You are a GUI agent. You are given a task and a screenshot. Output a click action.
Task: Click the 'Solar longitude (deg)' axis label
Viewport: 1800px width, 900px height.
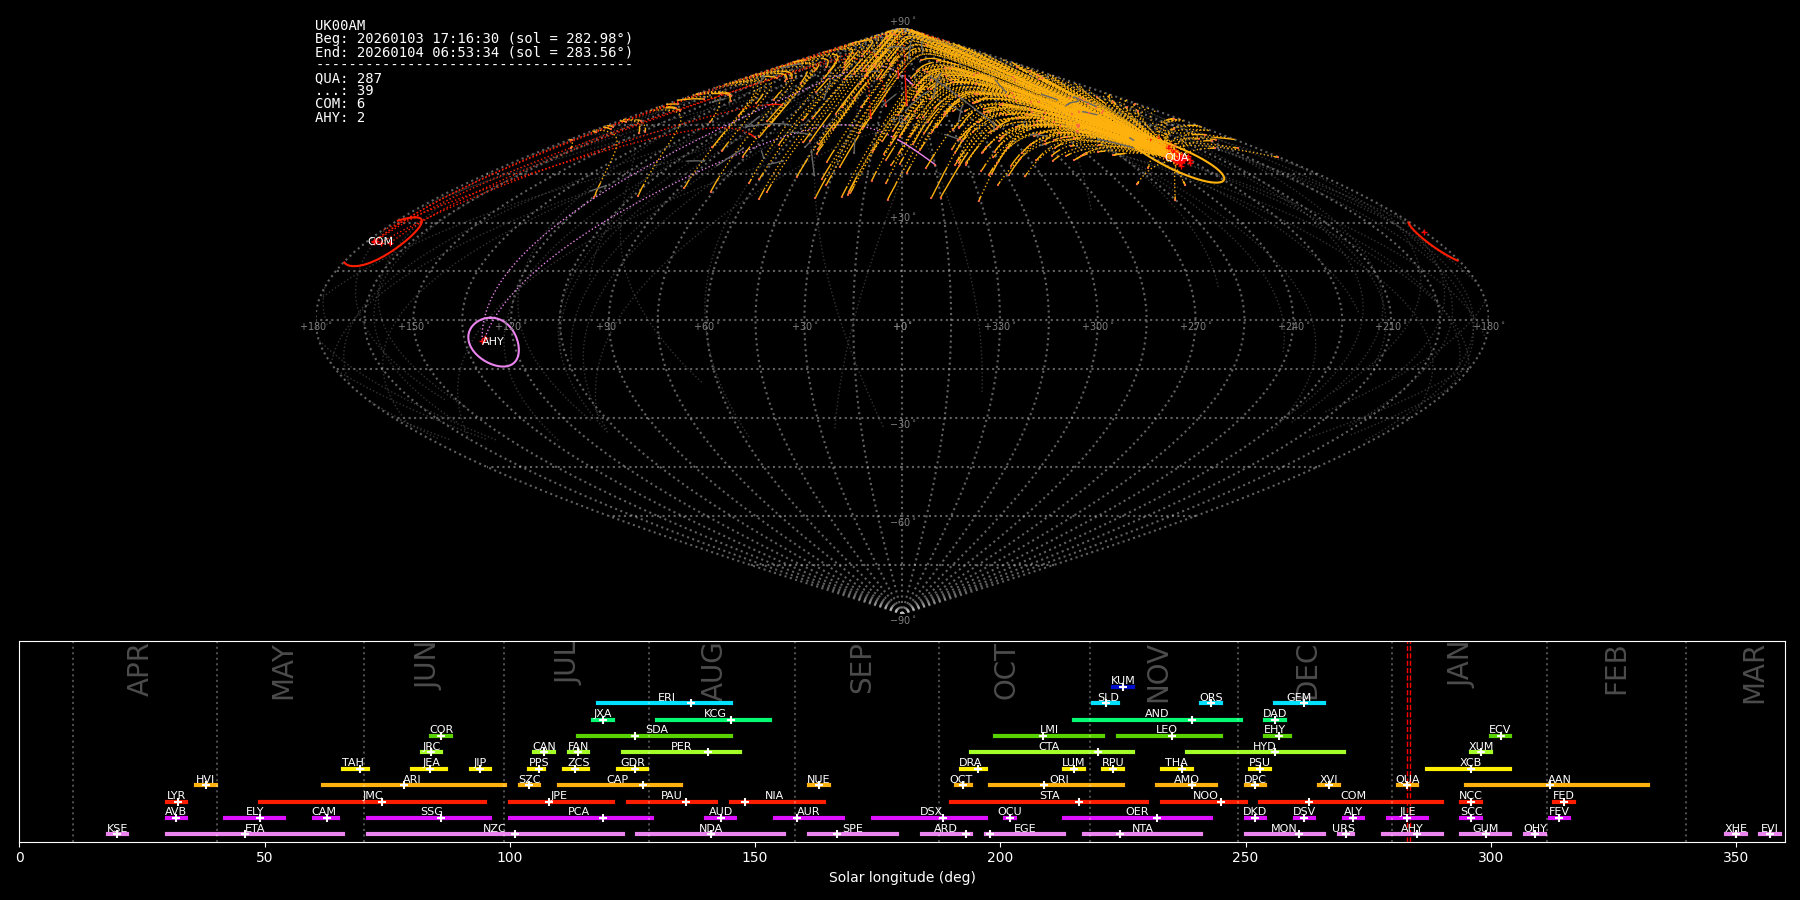[x=902, y=878]
